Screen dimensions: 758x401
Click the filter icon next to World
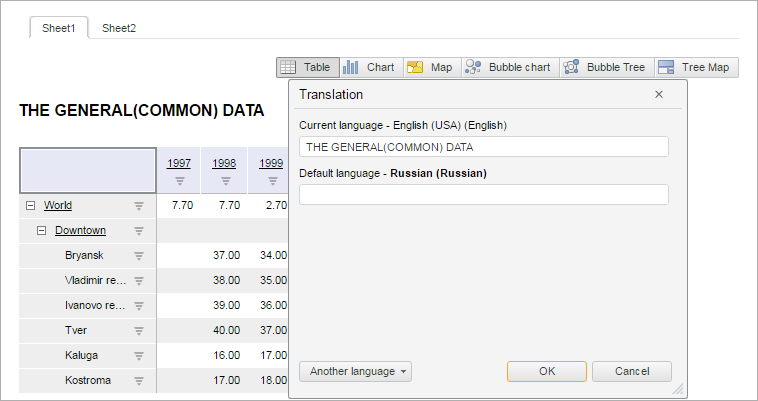(140, 206)
